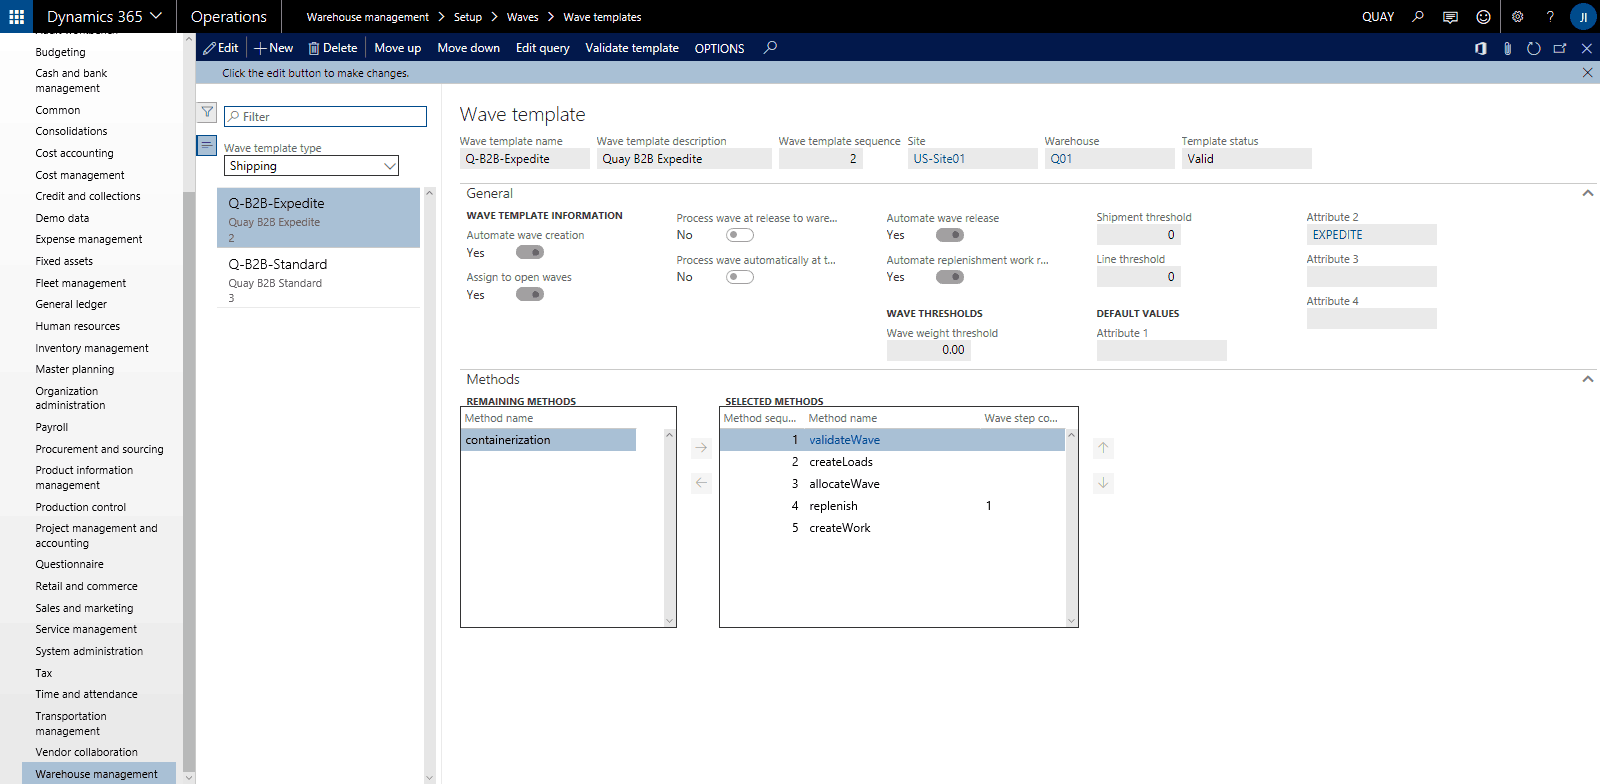Screen dimensions: 1600x784
Task: Select containerization in remaining methods
Action: [x=548, y=440]
